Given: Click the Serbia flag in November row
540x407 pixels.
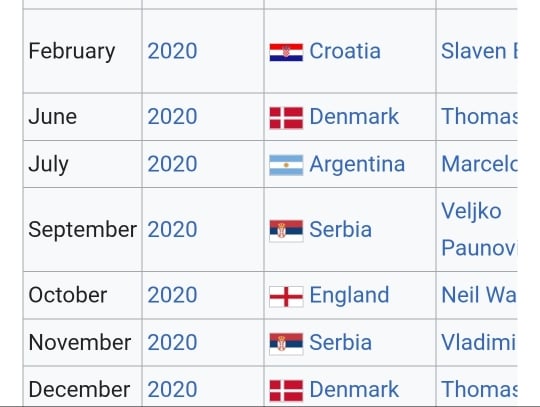Looking at the screenshot, I should coord(286,344).
